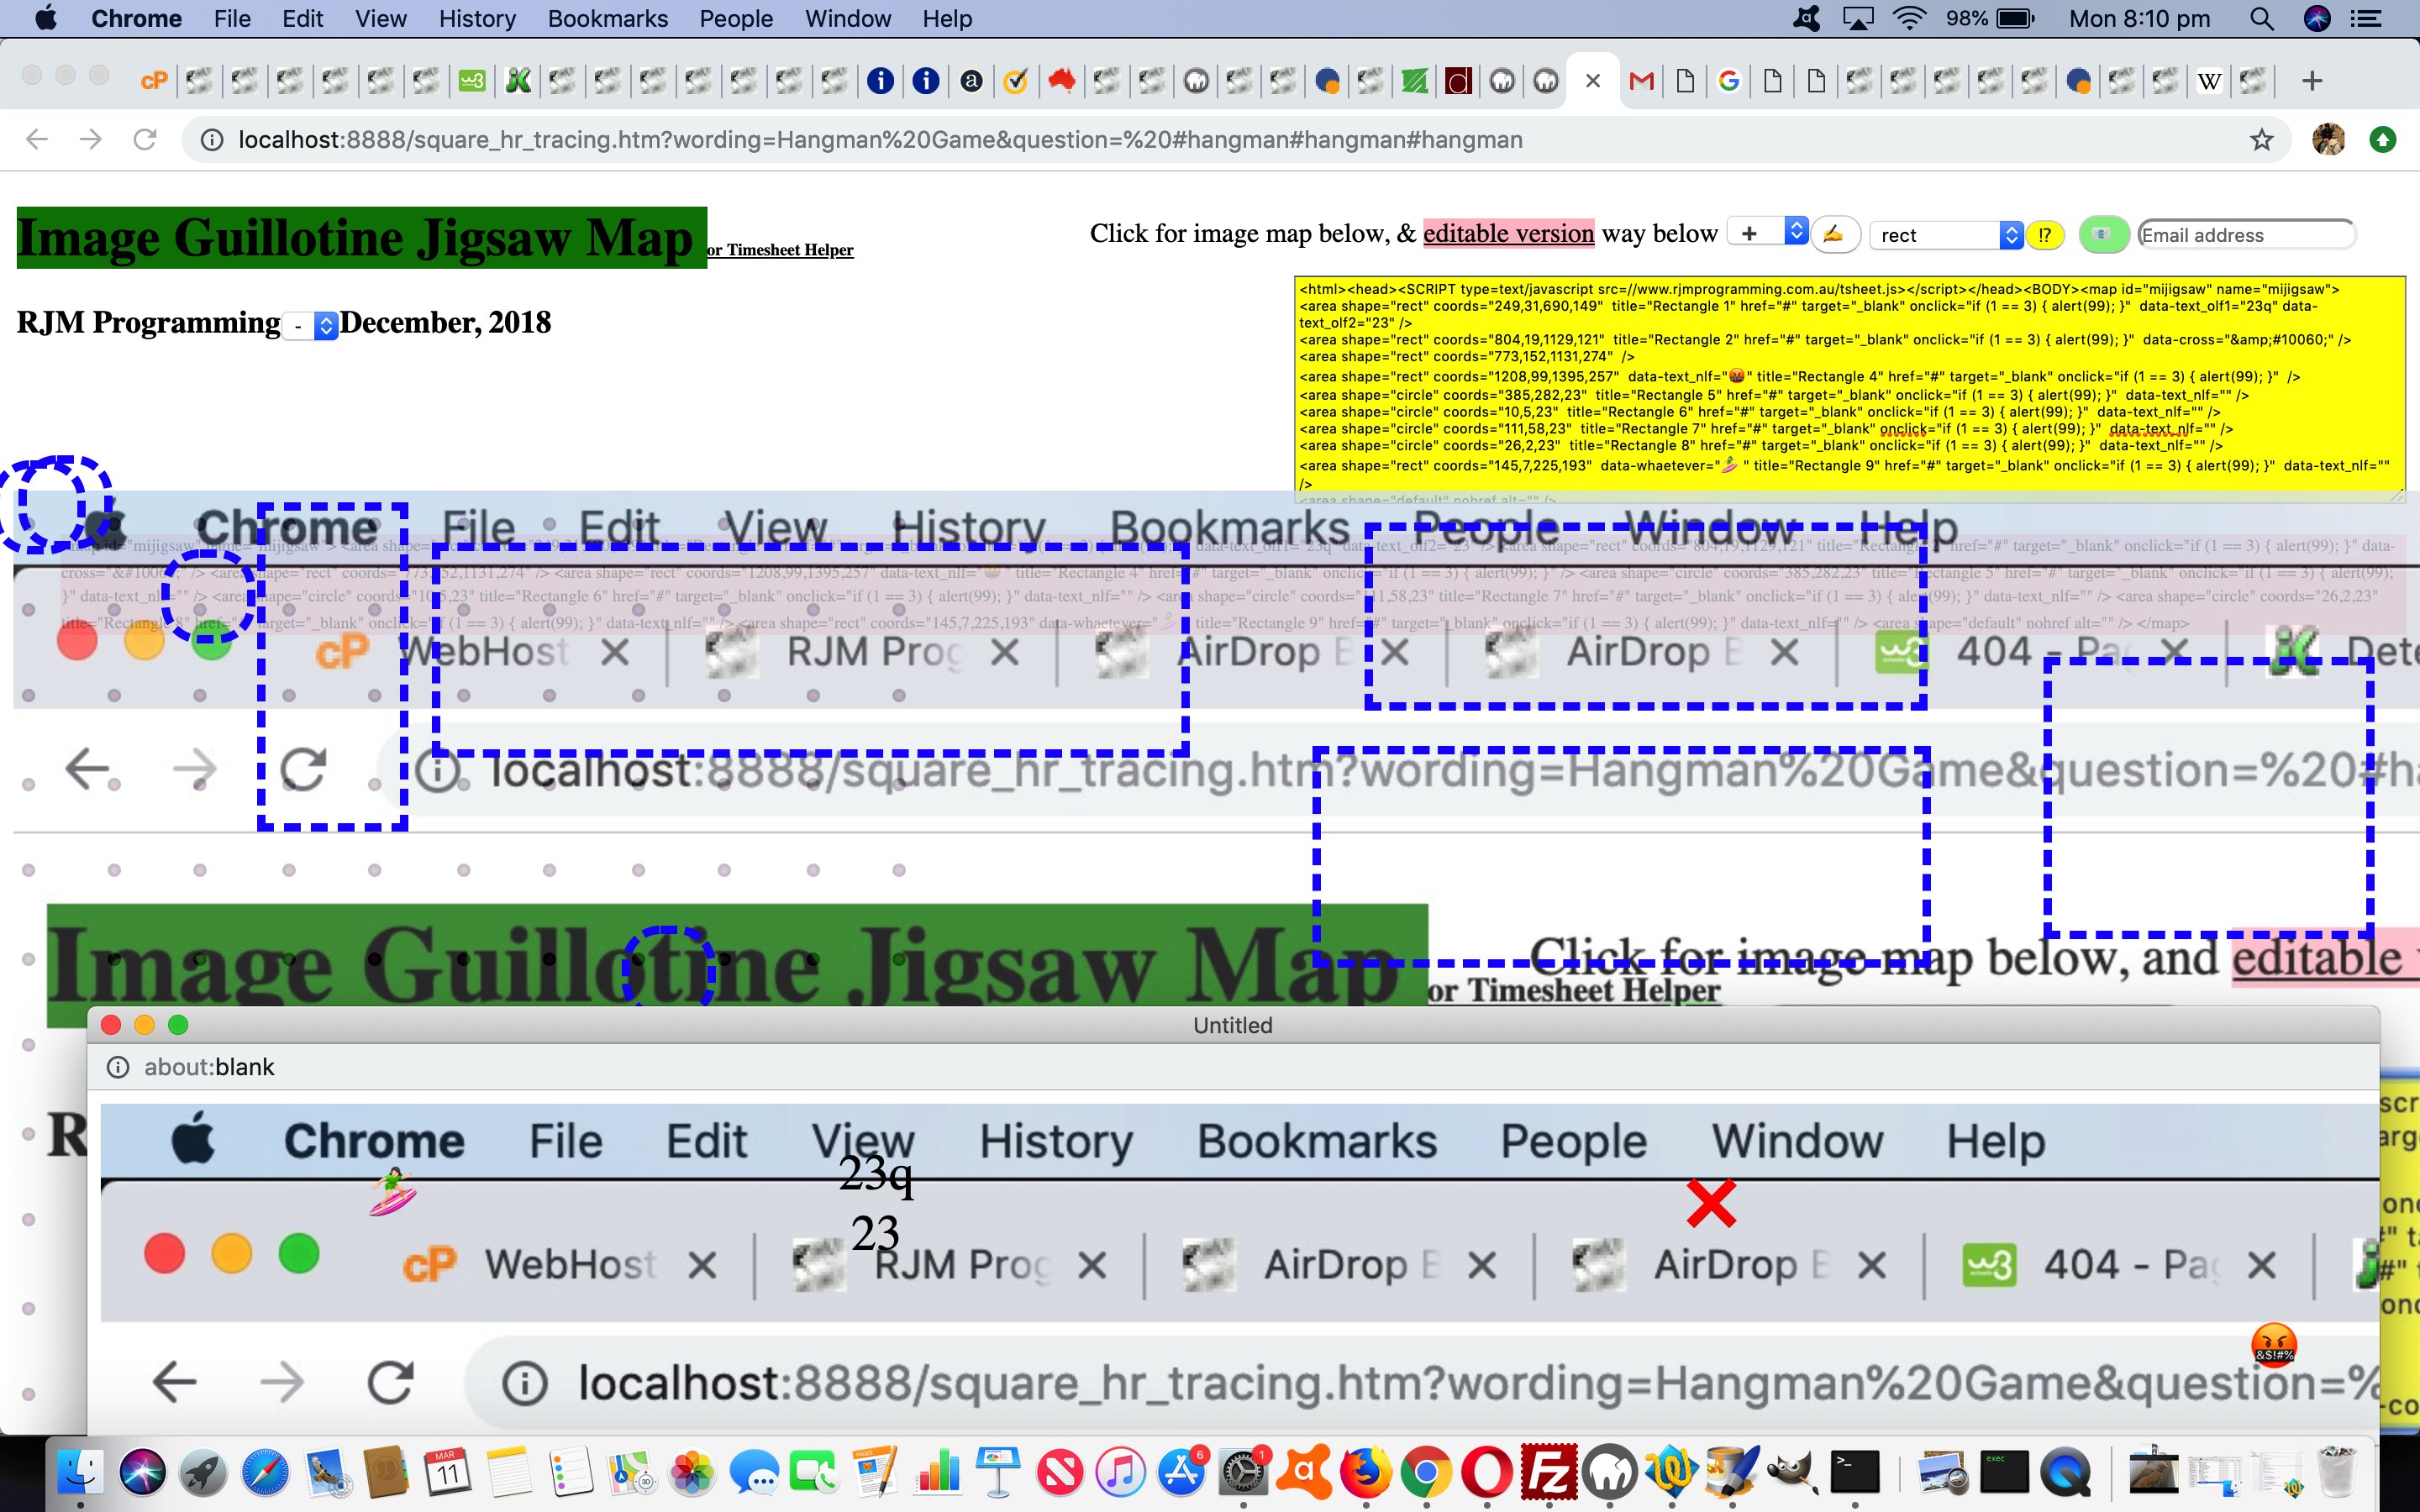Viewport: 2420px width, 1512px height.
Task: Click the green Chrome update icon
Action: (x=2383, y=140)
